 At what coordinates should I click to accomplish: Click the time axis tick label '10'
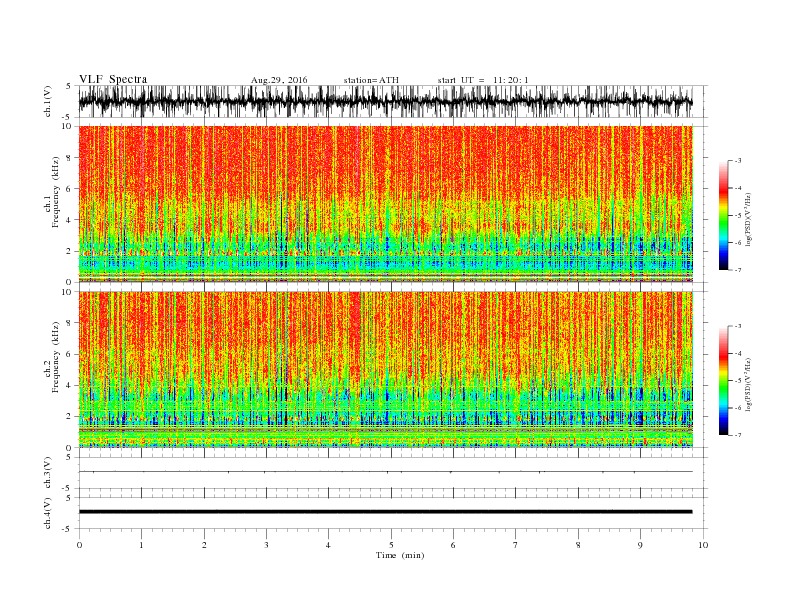coord(703,545)
